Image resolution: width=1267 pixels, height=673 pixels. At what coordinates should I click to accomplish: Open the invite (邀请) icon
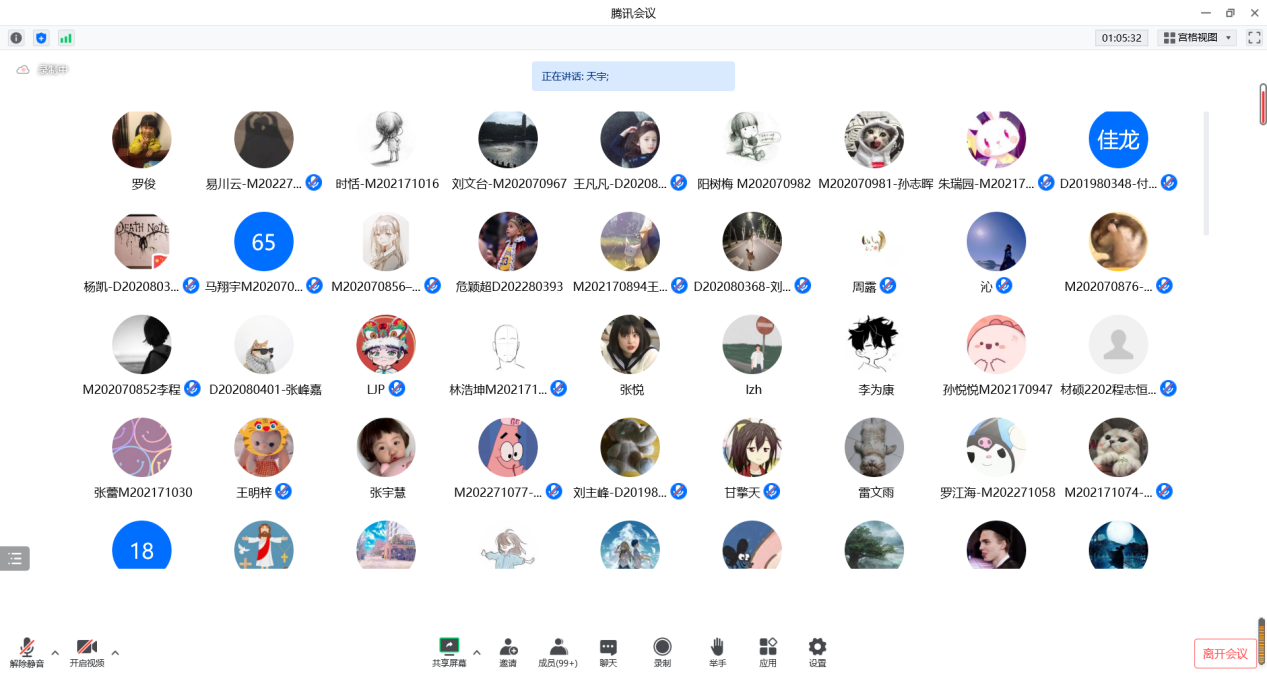508,651
